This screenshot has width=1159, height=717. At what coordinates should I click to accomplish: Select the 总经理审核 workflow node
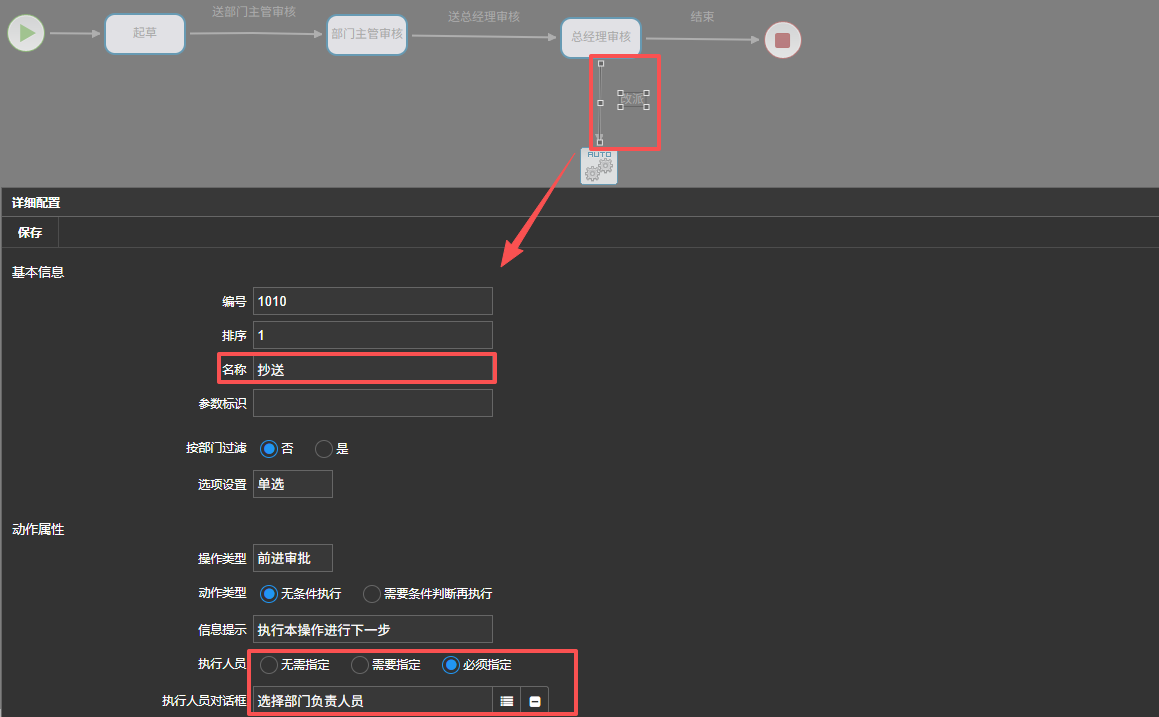click(x=601, y=37)
